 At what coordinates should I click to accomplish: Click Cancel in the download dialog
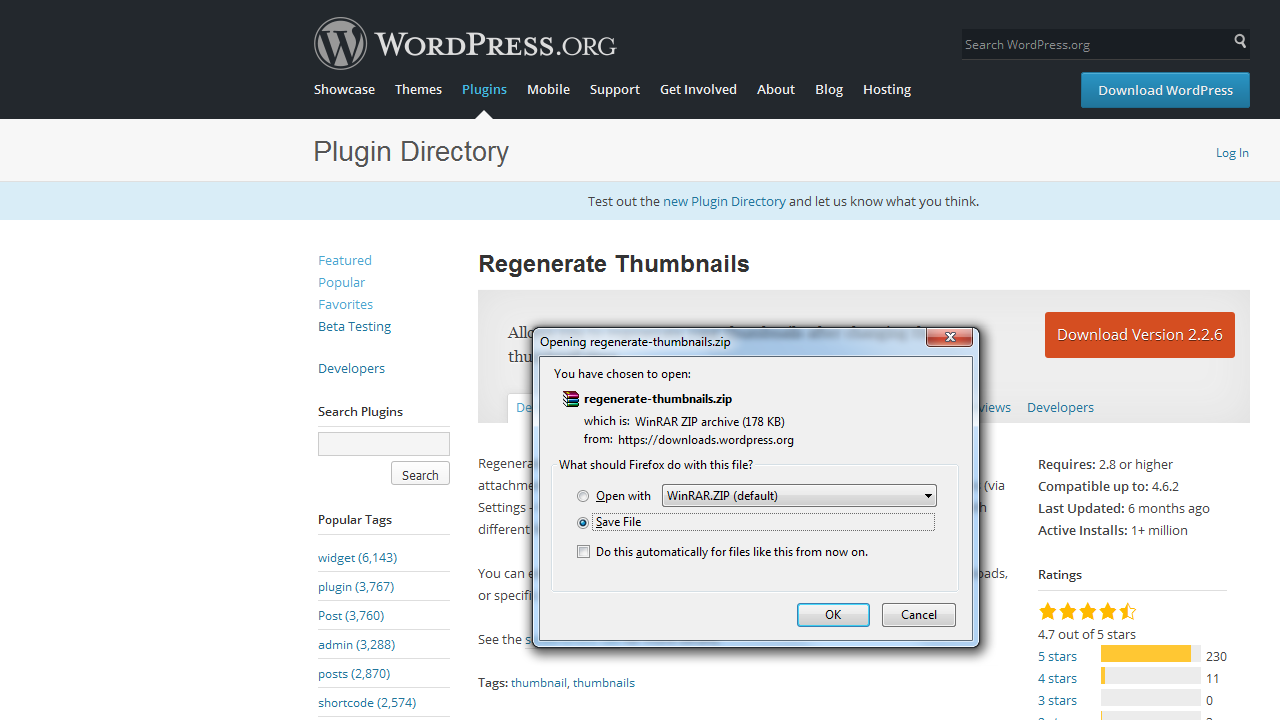tap(918, 615)
